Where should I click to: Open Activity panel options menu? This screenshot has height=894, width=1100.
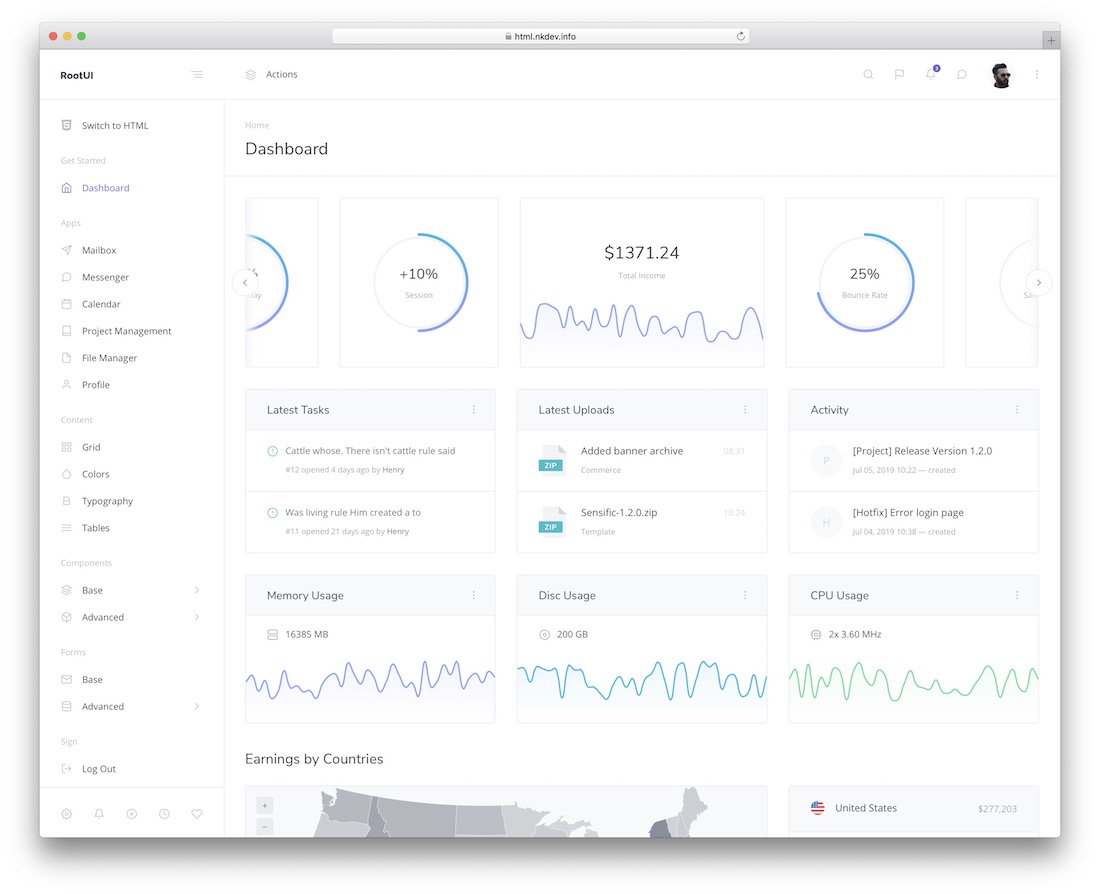click(1017, 410)
